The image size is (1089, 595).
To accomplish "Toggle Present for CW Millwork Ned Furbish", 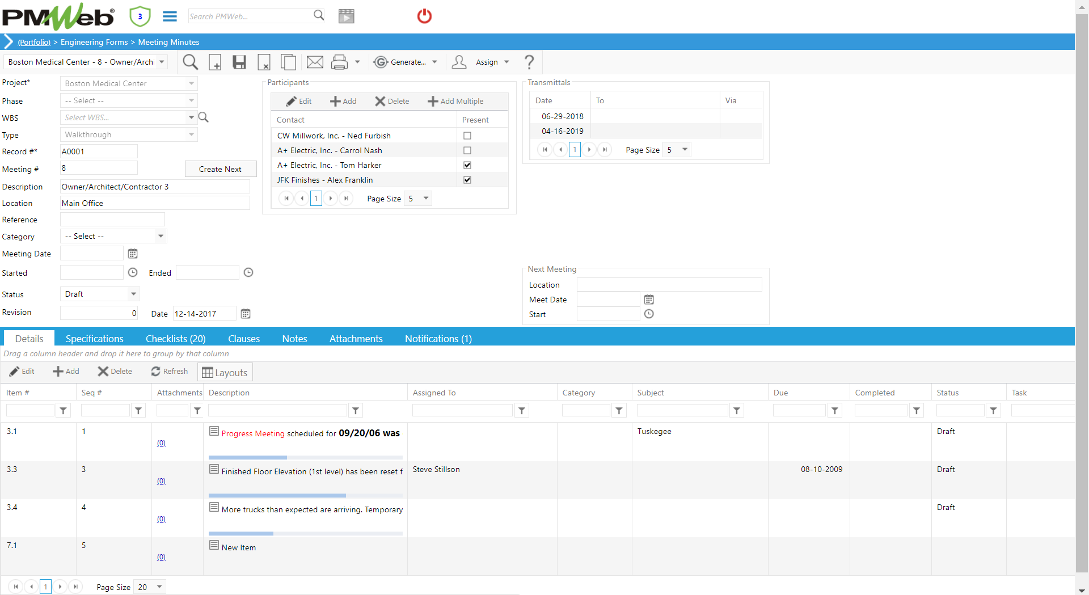I will tap(467, 136).
